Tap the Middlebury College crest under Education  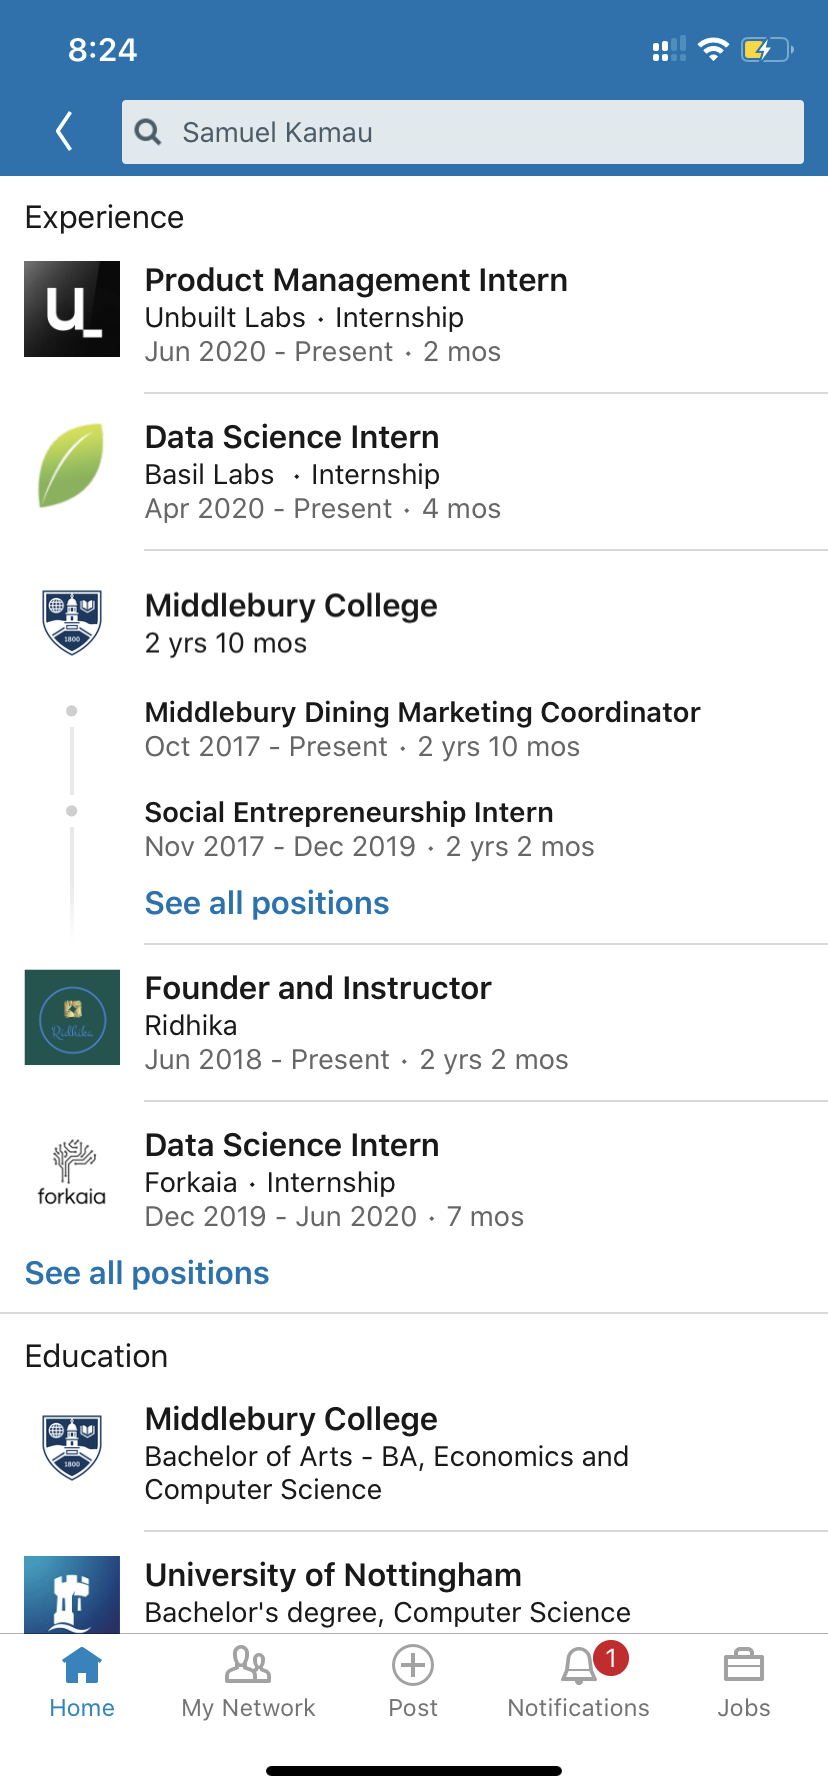point(72,1447)
